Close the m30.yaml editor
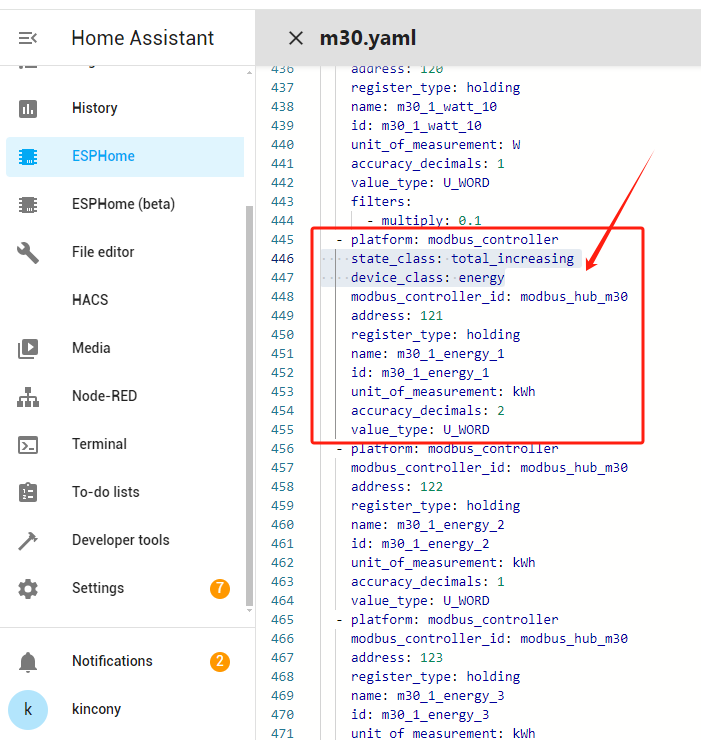Image resolution: width=701 pixels, height=740 pixels. coord(295,38)
